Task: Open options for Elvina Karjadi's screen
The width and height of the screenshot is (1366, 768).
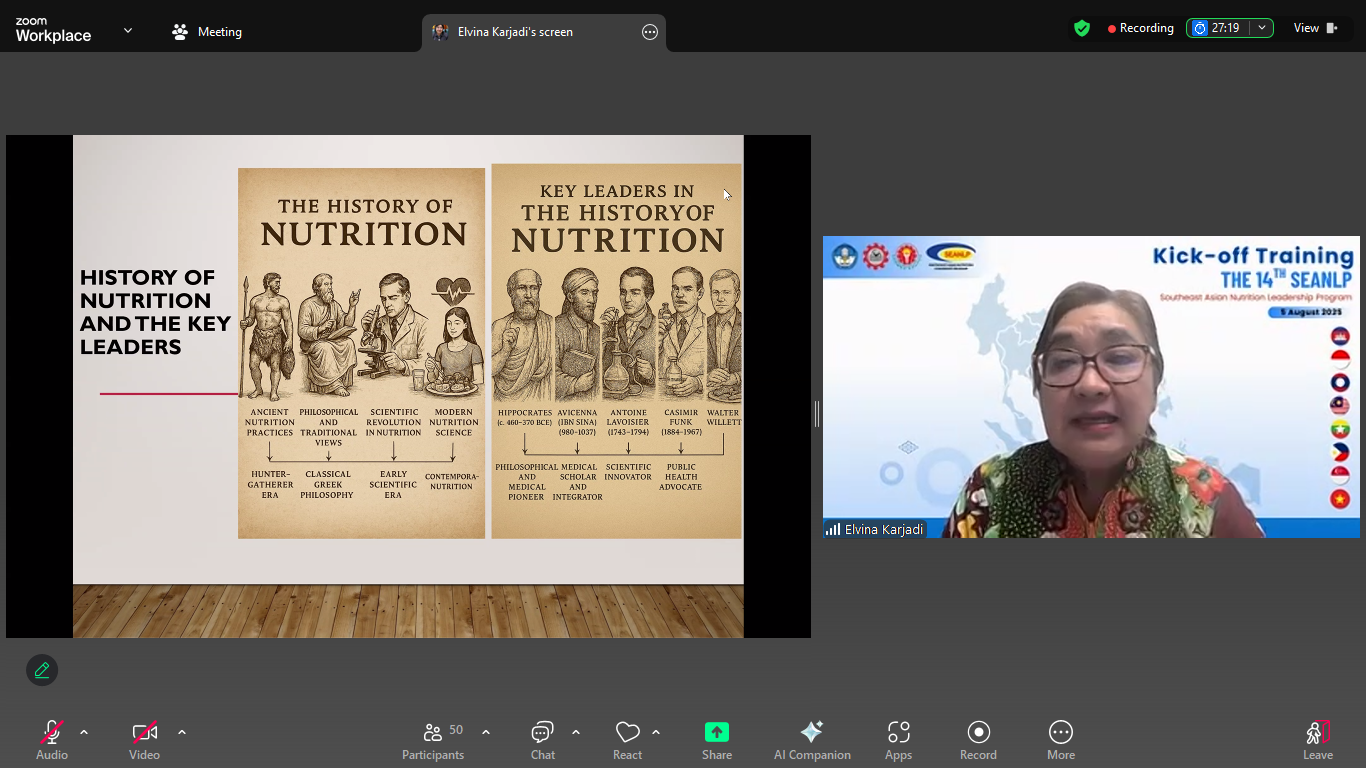Action: (x=650, y=32)
